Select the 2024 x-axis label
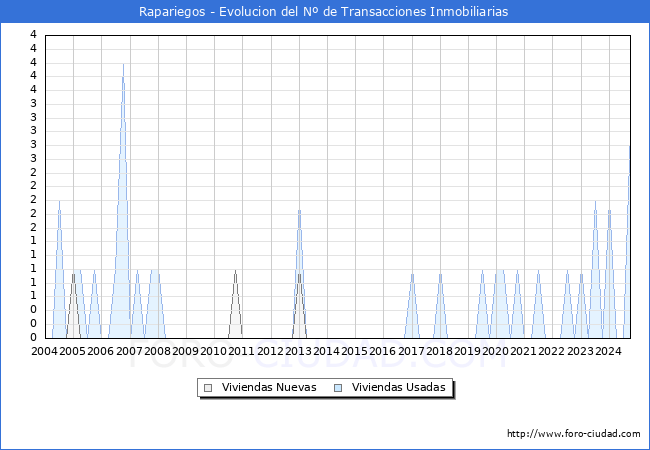The image size is (650, 450). [608, 351]
